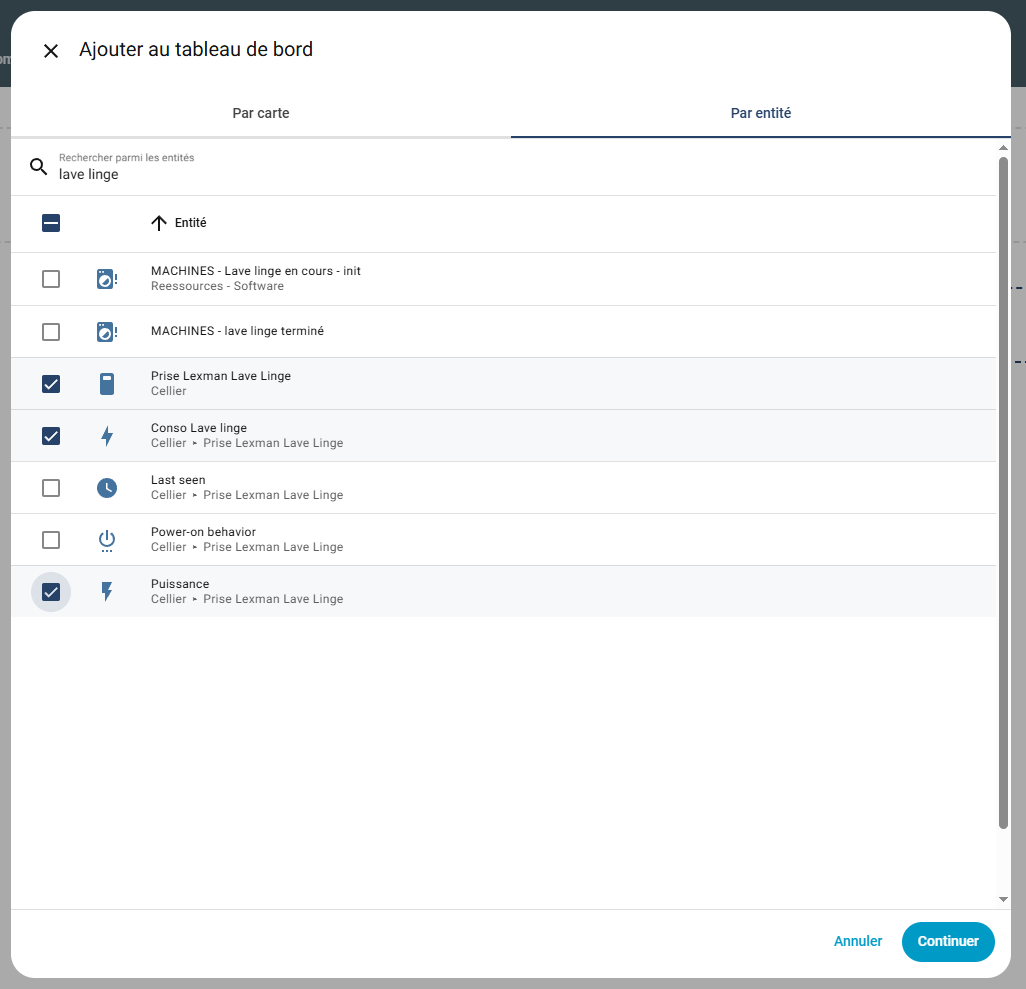Image resolution: width=1026 pixels, height=989 pixels.
Task: Uncheck the Conso Lave linge checkbox
Action: 51,436
